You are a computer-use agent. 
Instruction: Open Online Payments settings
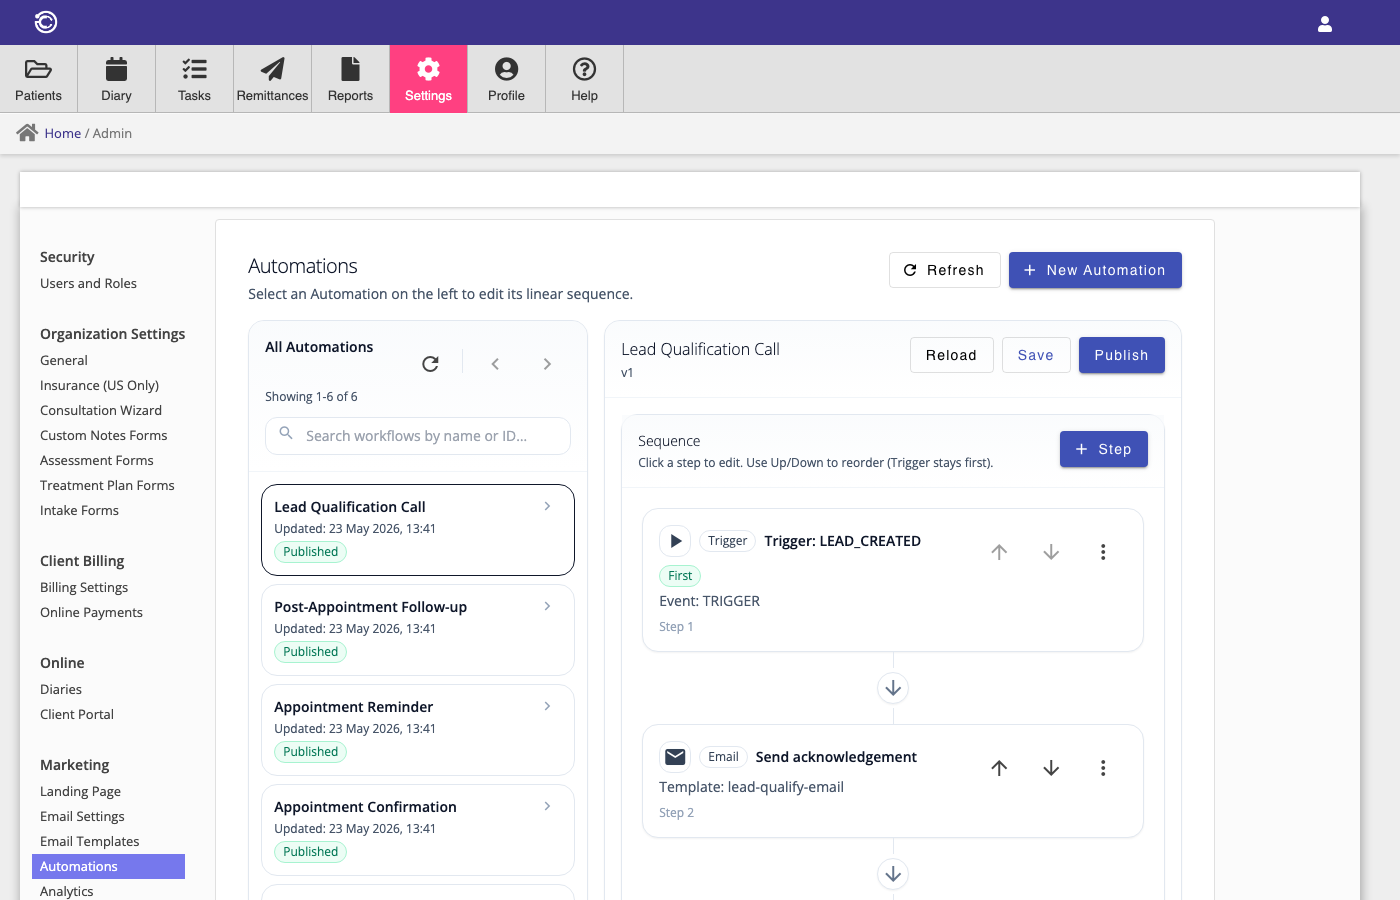pyautogui.click(x=91, y=612)
